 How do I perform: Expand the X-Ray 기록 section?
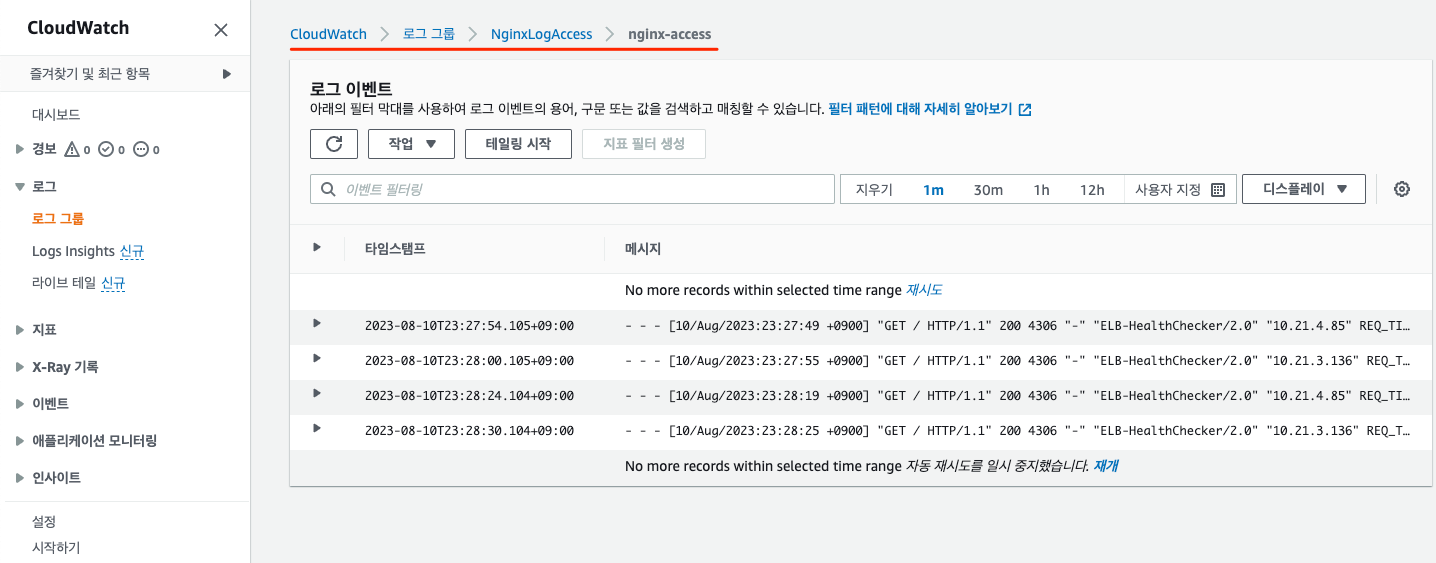20,367
